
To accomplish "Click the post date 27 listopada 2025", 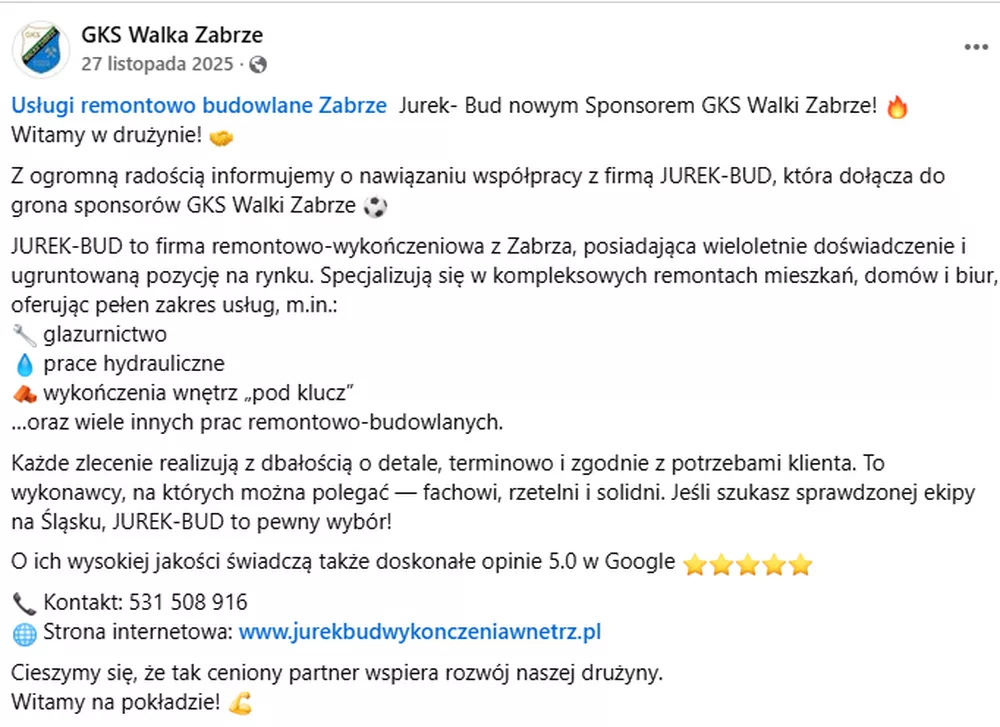I will pos(158,64).
